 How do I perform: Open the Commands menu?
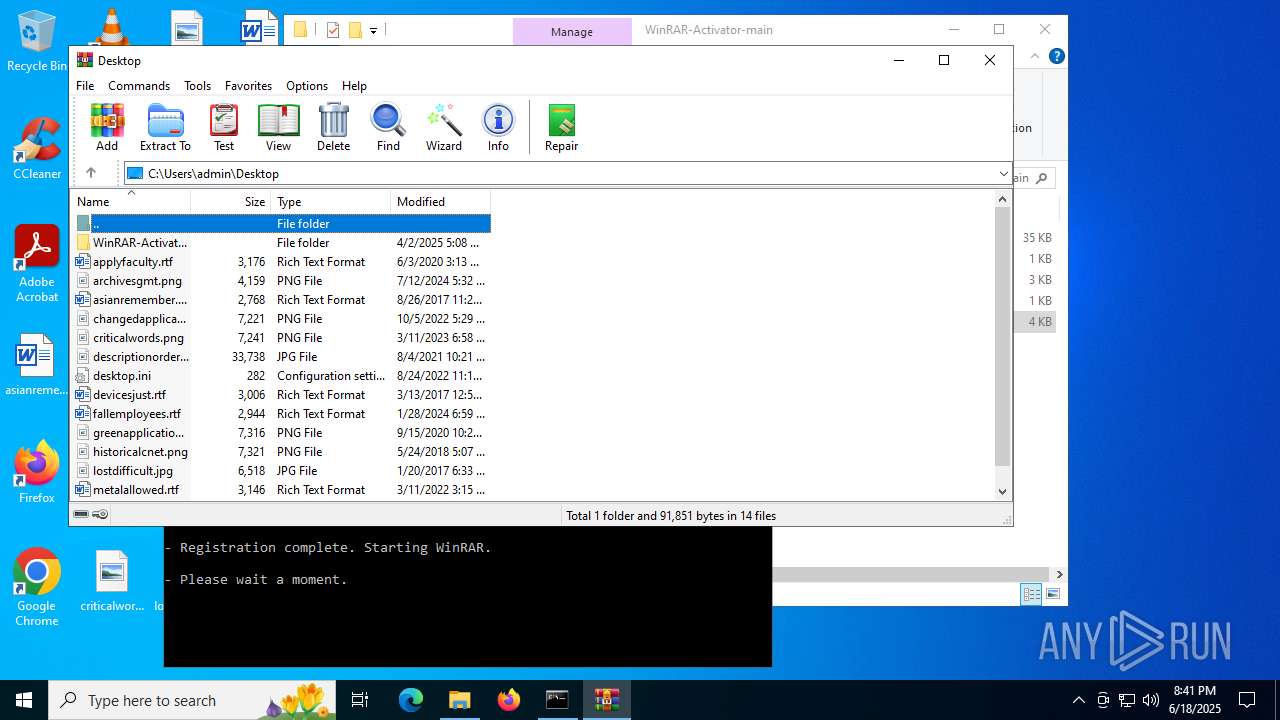point(139,86)
